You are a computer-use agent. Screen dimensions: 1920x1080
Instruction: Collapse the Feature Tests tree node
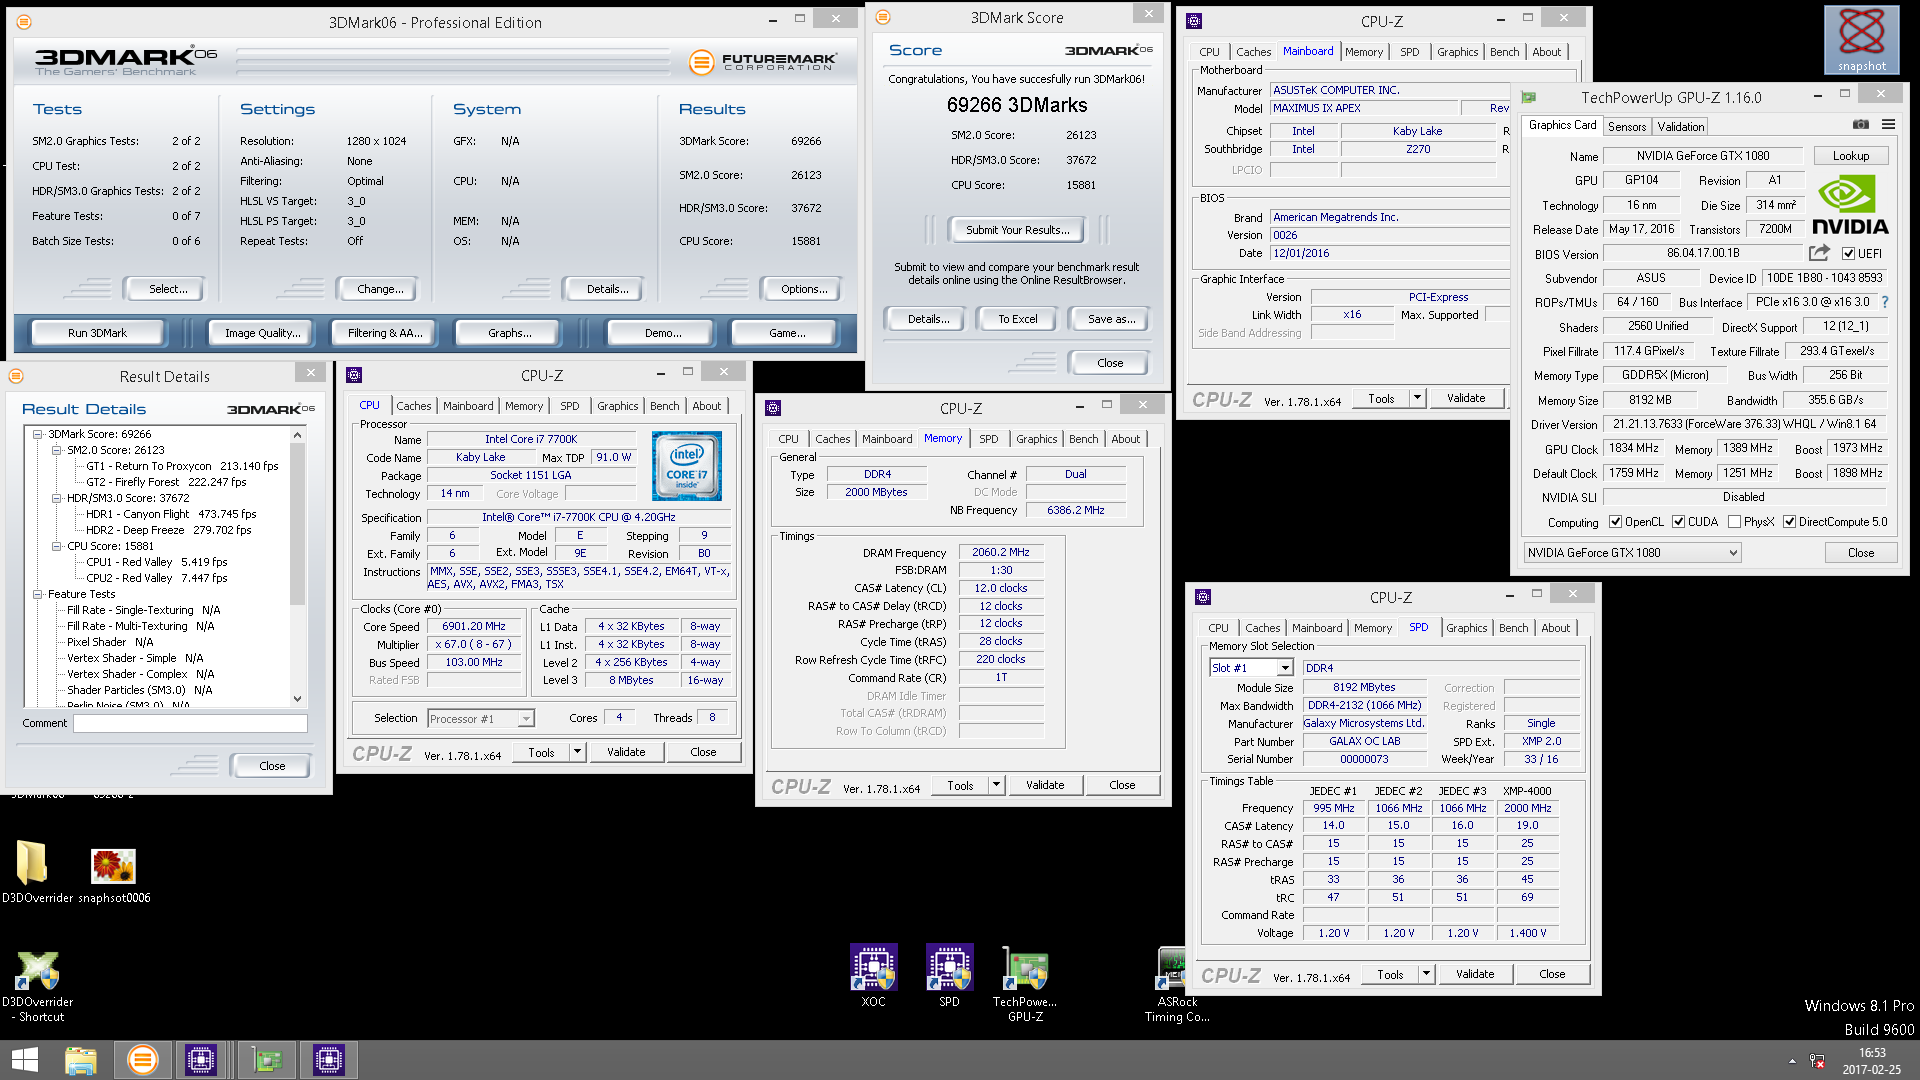tap(38, 594)
